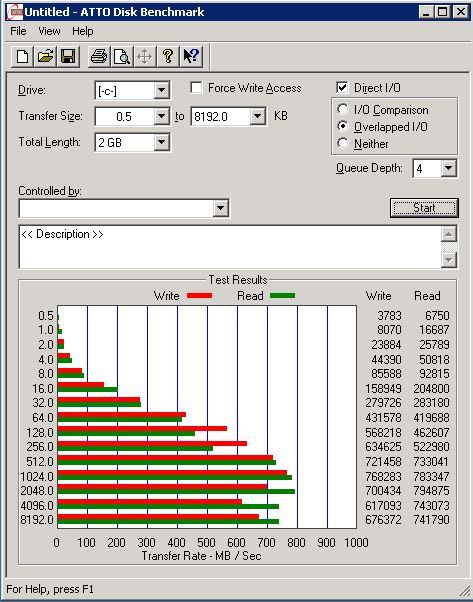
Task: Click the red Write legend swatch
Action: pyautogui.click(x=199, y=295)
